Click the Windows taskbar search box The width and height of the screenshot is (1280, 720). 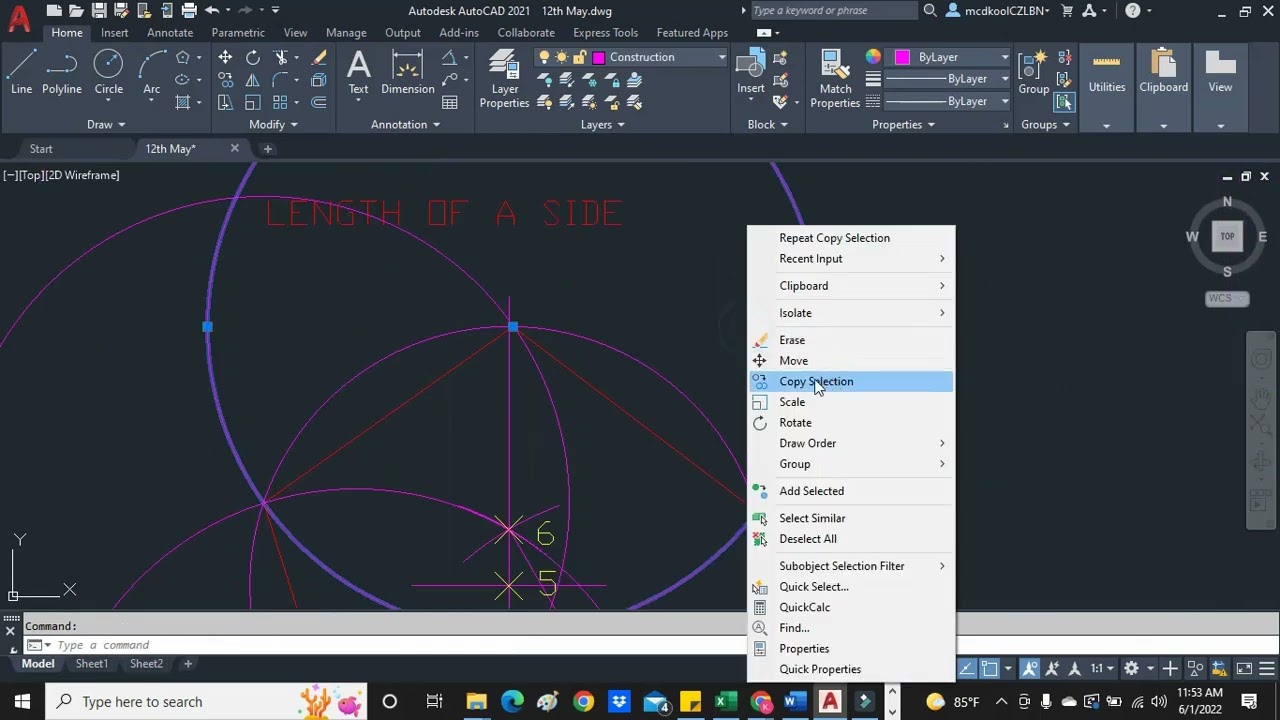point(207,701)
